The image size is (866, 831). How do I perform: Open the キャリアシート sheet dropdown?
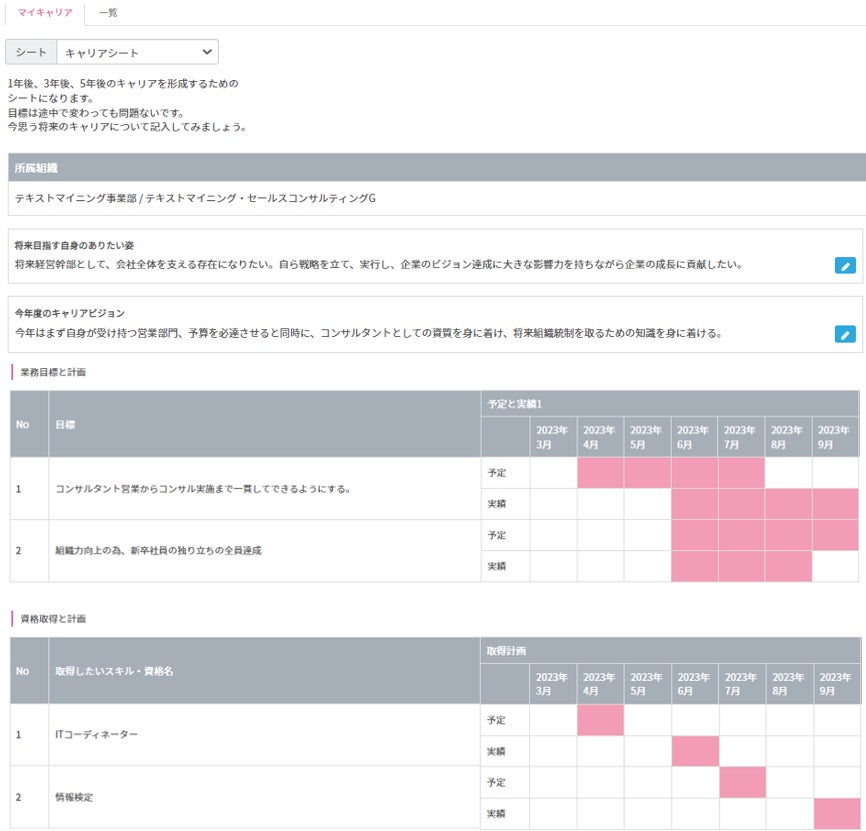[x=138, y=52]
